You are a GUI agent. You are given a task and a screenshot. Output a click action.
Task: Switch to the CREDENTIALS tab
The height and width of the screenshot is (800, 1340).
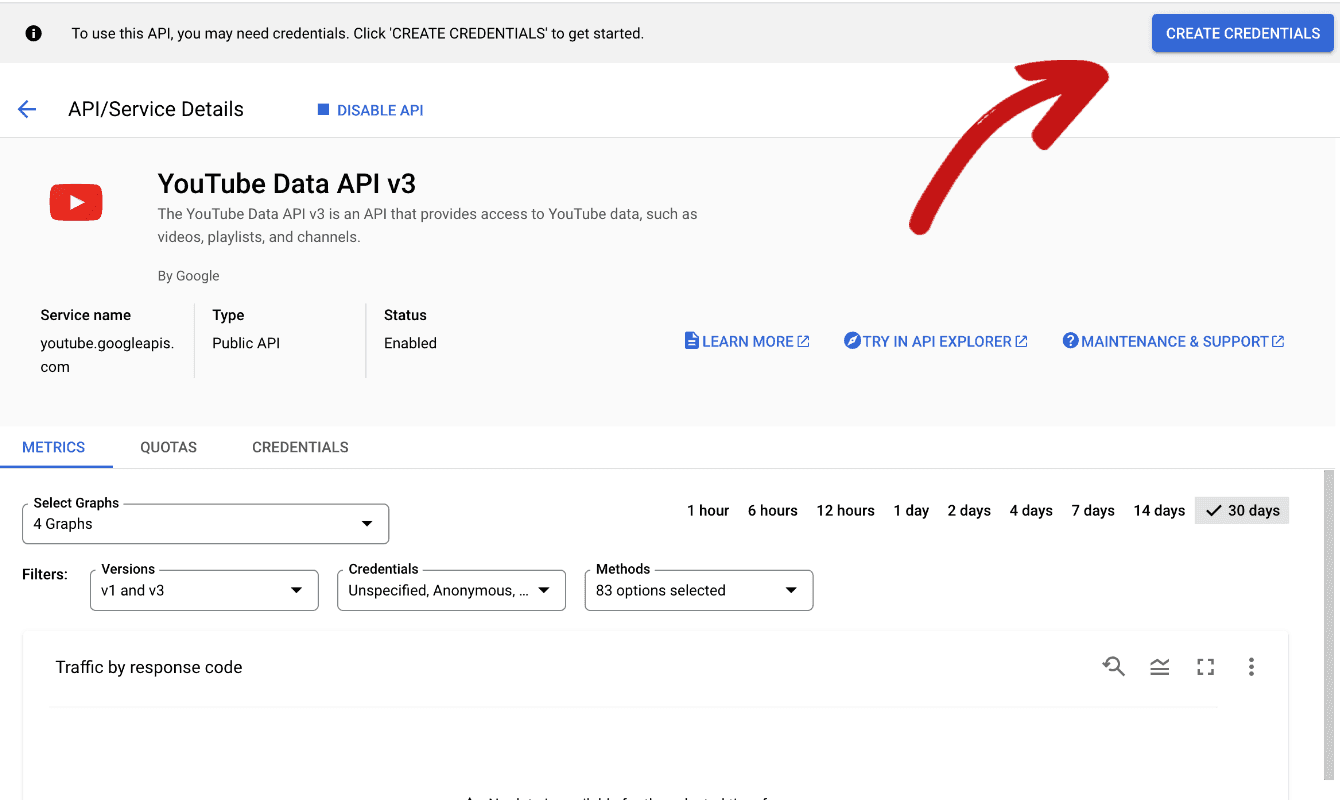(300, 447)
